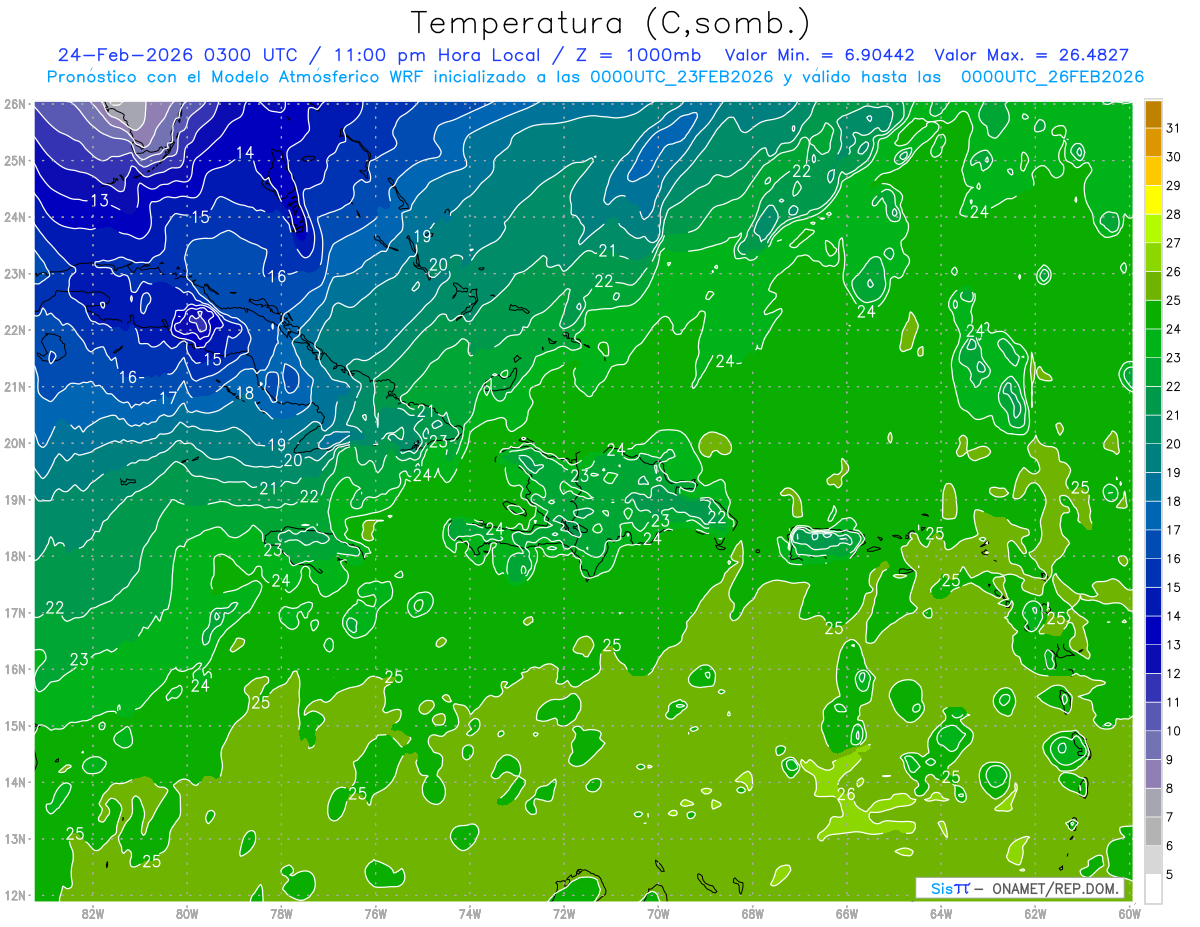
Task: Click the '0000UTC_26FEB2026' valid-until text
Action: [x=1052, y=77]
